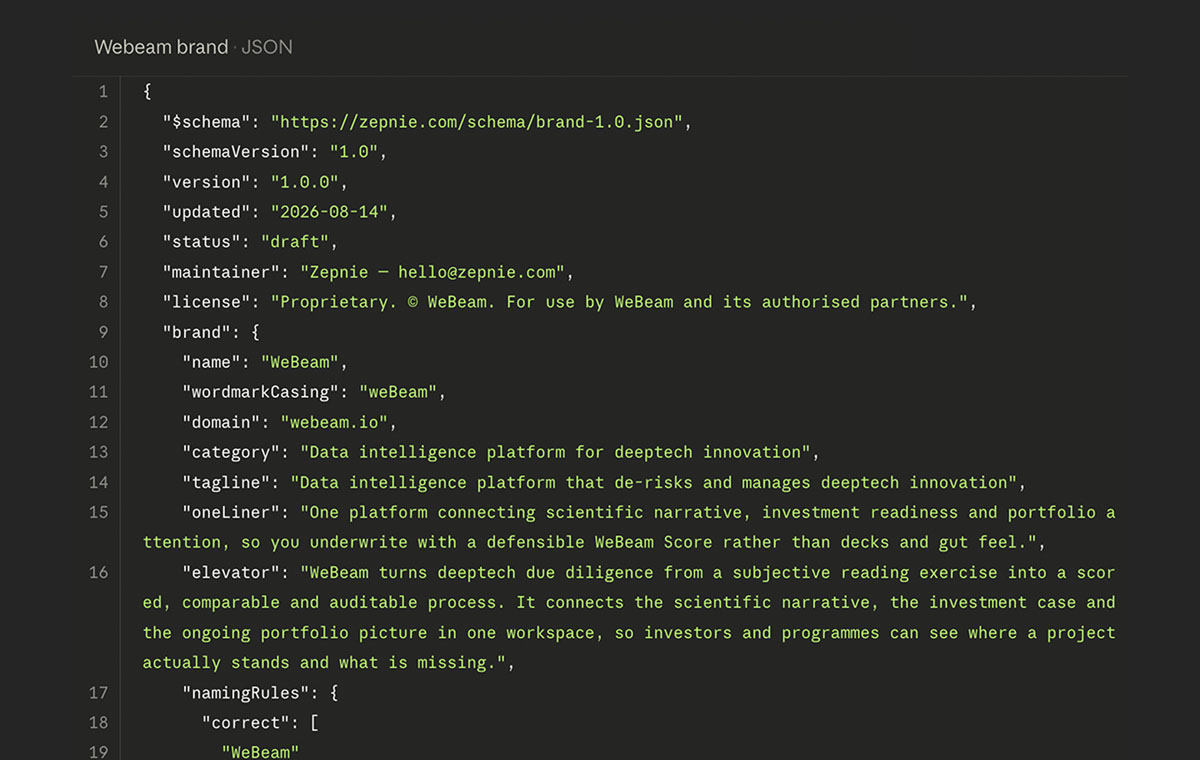The image size is (1200, 760).
Task: Click the "JSON" label in the header
Action: coord(267,47)
